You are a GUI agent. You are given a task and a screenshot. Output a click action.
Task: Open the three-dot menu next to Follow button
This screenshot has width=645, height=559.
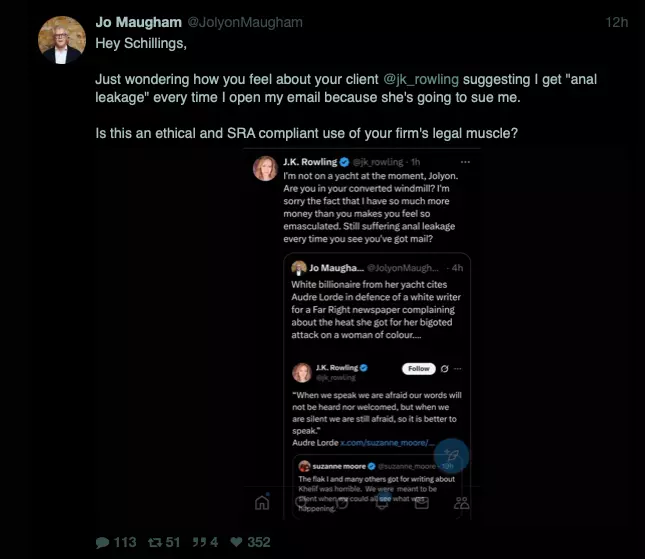[458, 369]
